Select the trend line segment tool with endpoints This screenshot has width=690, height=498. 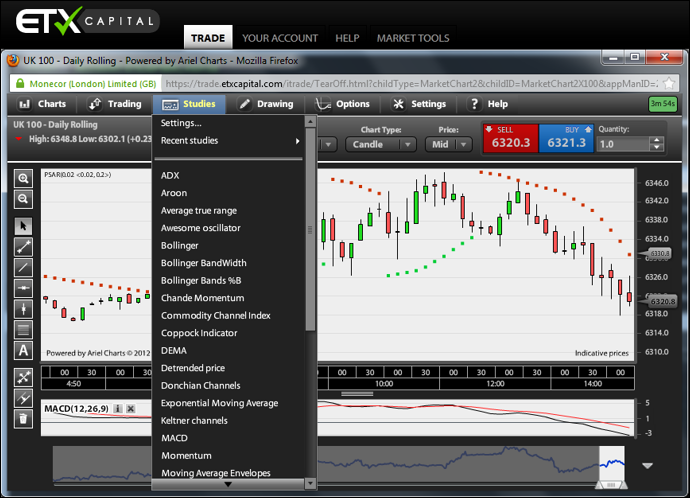(x=23, y=247)
